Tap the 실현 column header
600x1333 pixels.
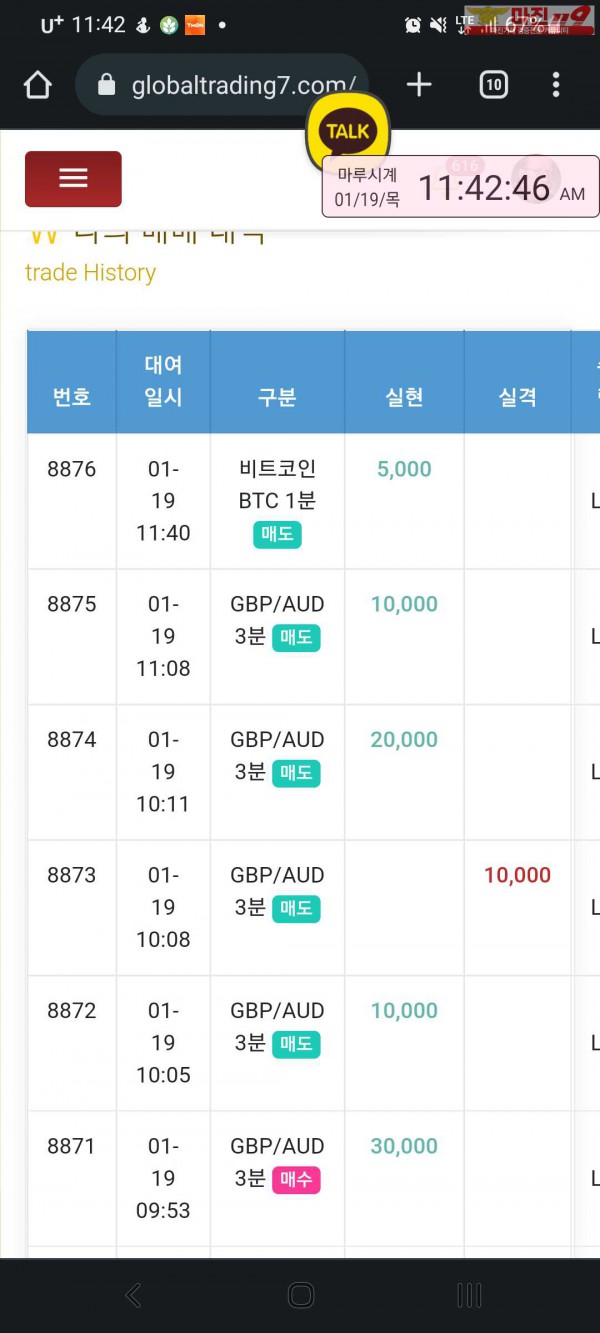click(x=404, y=397)
